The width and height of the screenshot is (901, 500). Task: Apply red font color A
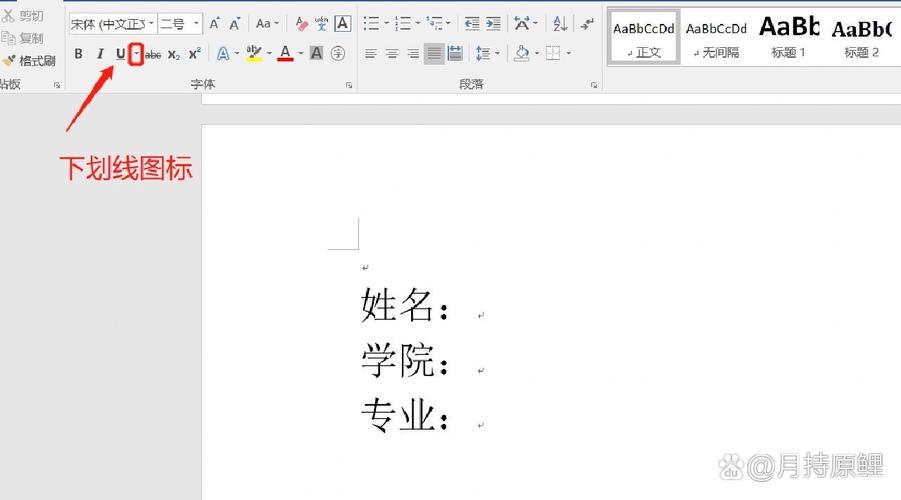pos(285,54)
